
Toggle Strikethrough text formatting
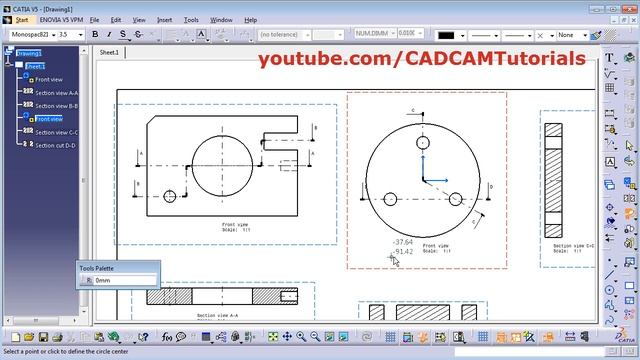(x=138, y=34)
